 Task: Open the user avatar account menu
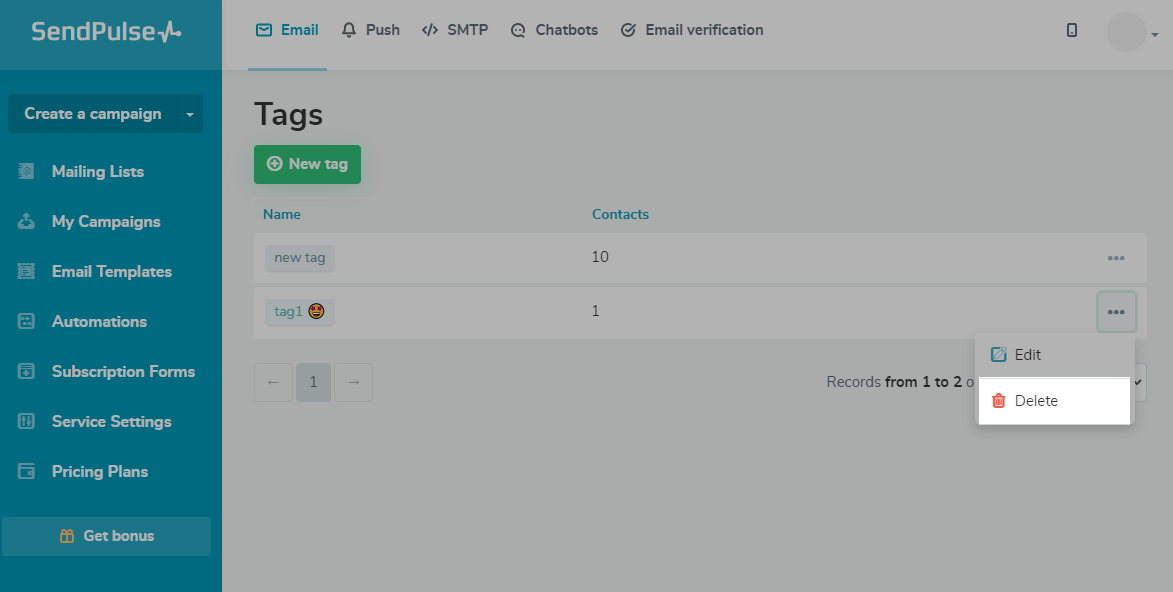1130,32
